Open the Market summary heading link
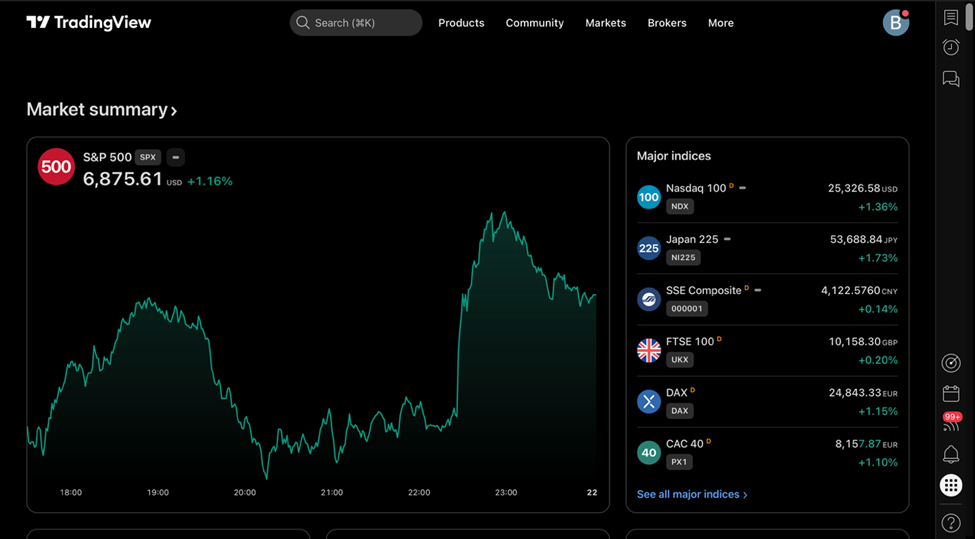 click(x=101, y=110)
